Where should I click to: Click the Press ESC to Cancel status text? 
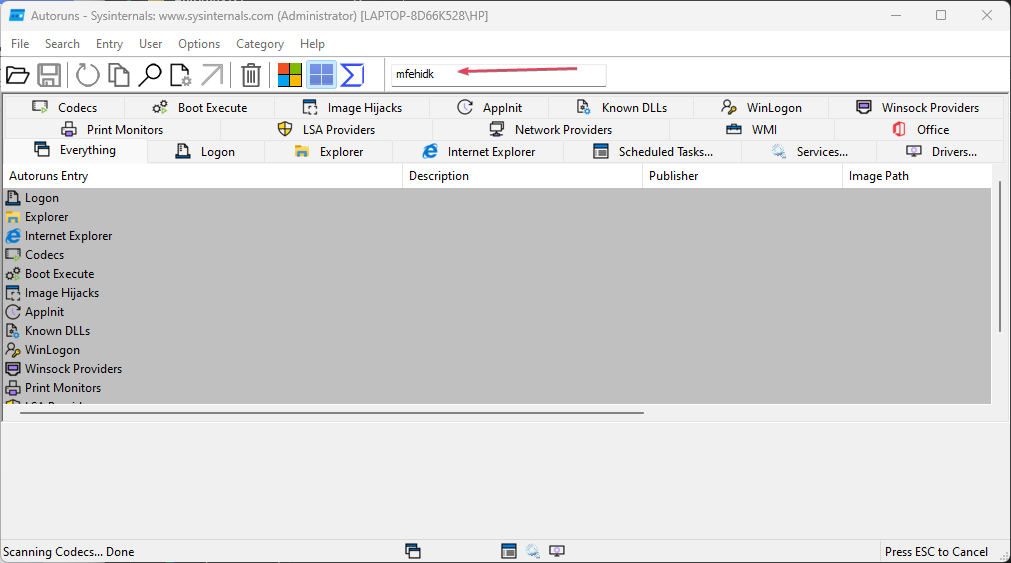pyautogui.click(x=936, y=552)
